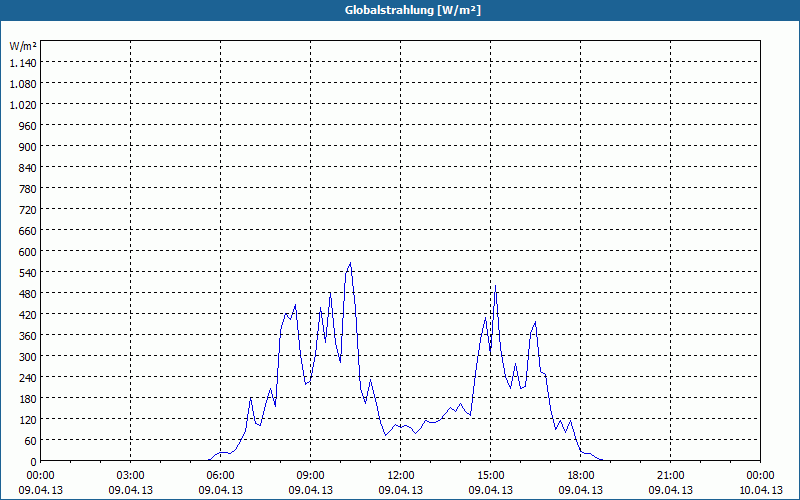This screenshot has height=500, width=800.
Task: Click the 12:00 time axis label
Action: tap(401, 476)
